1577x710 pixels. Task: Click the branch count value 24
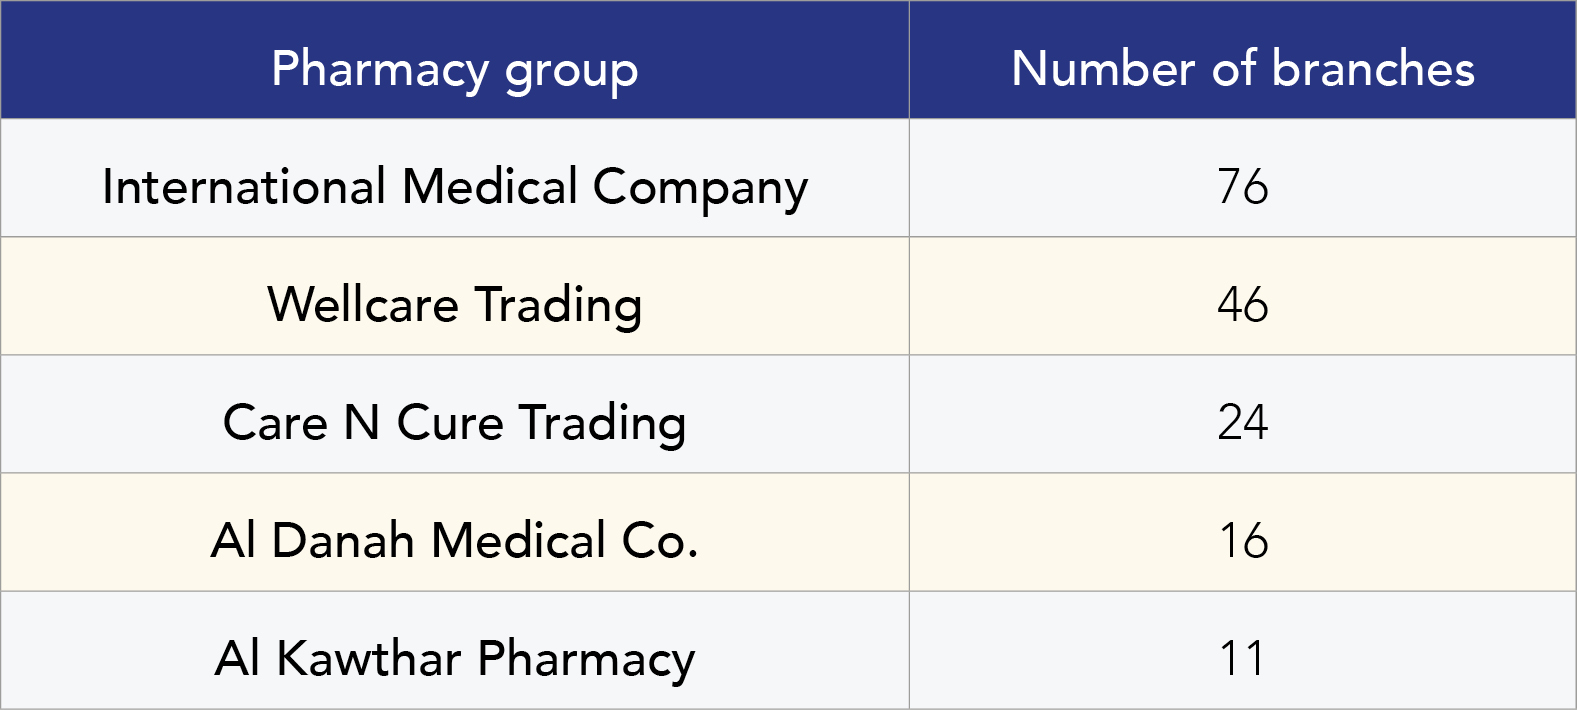[1243, 422]
